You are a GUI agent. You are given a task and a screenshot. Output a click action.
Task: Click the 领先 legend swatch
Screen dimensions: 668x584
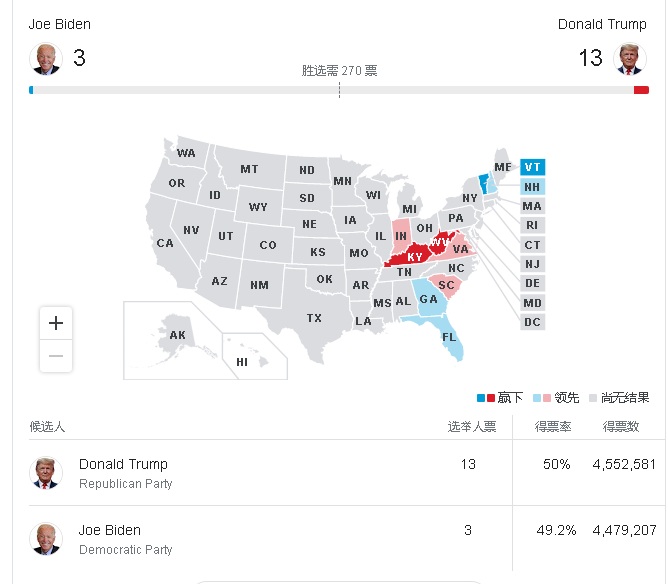click(x=542, y=398)
